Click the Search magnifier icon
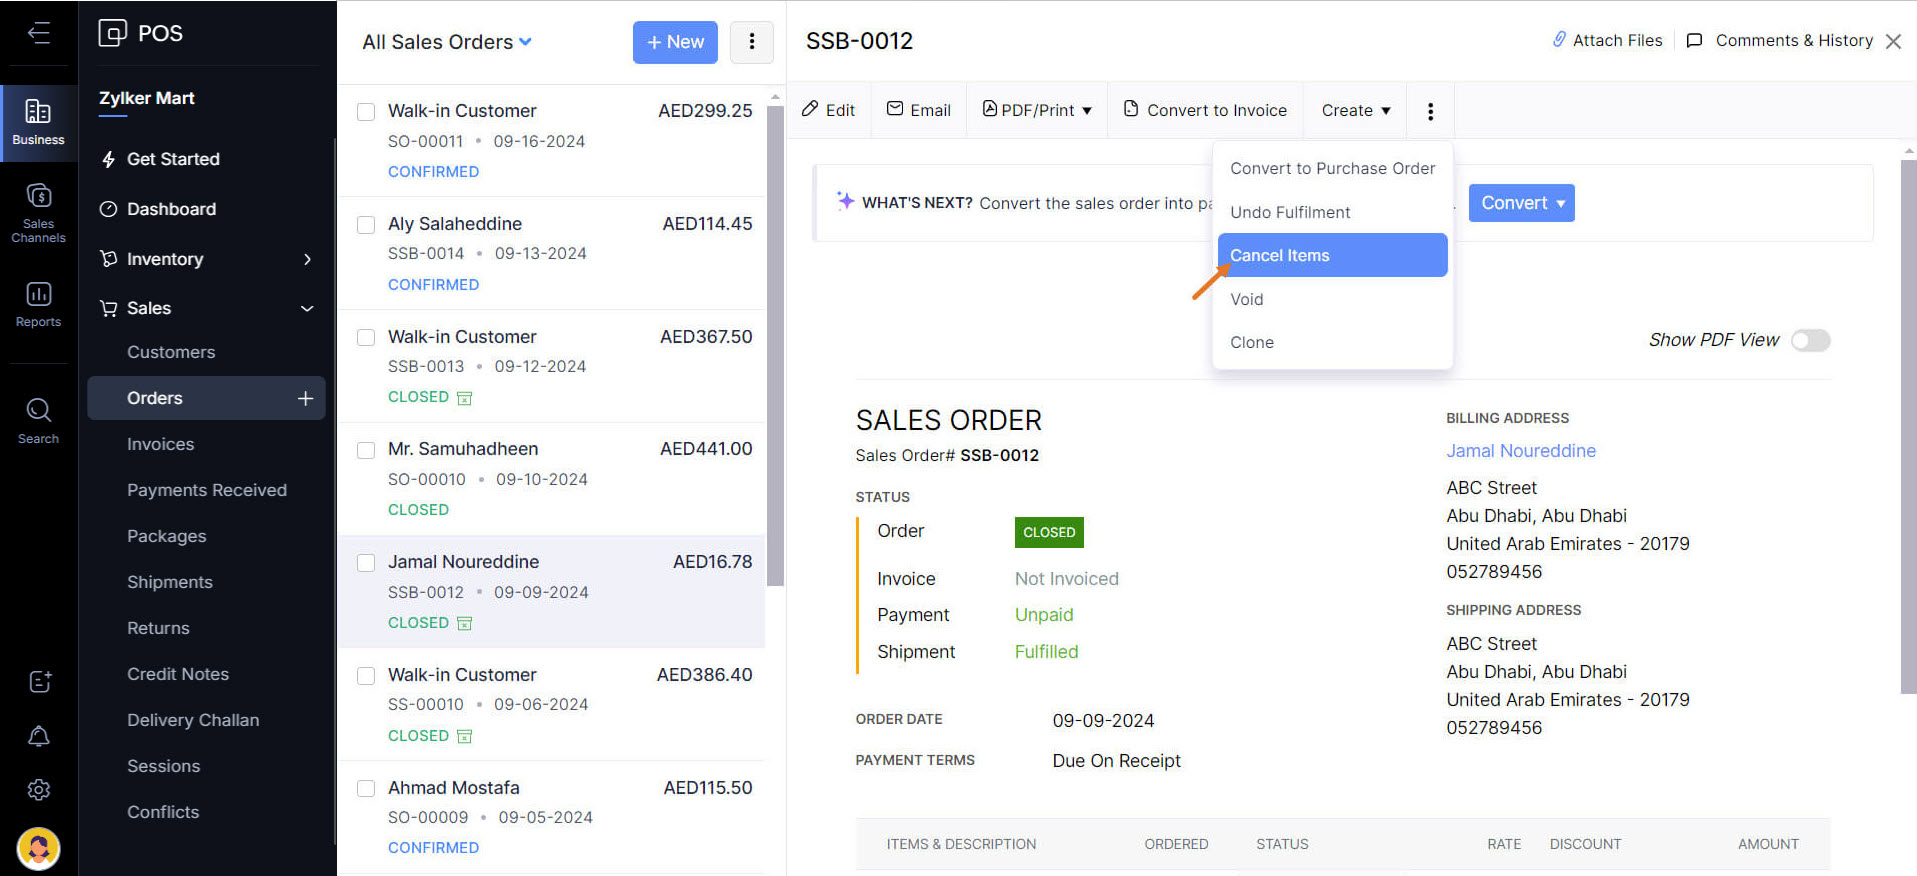 point(38,420)
